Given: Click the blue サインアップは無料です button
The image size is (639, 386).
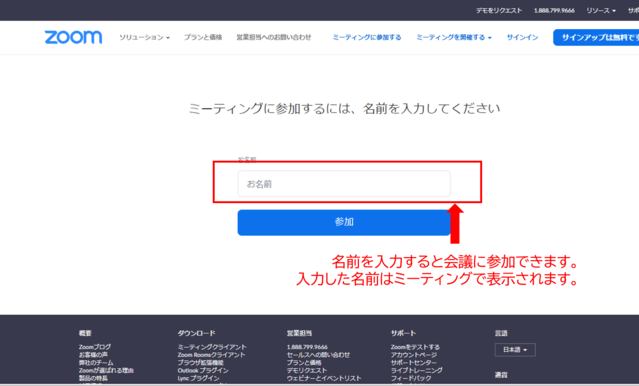Looking at the screenshot, I should click(596, 37).
